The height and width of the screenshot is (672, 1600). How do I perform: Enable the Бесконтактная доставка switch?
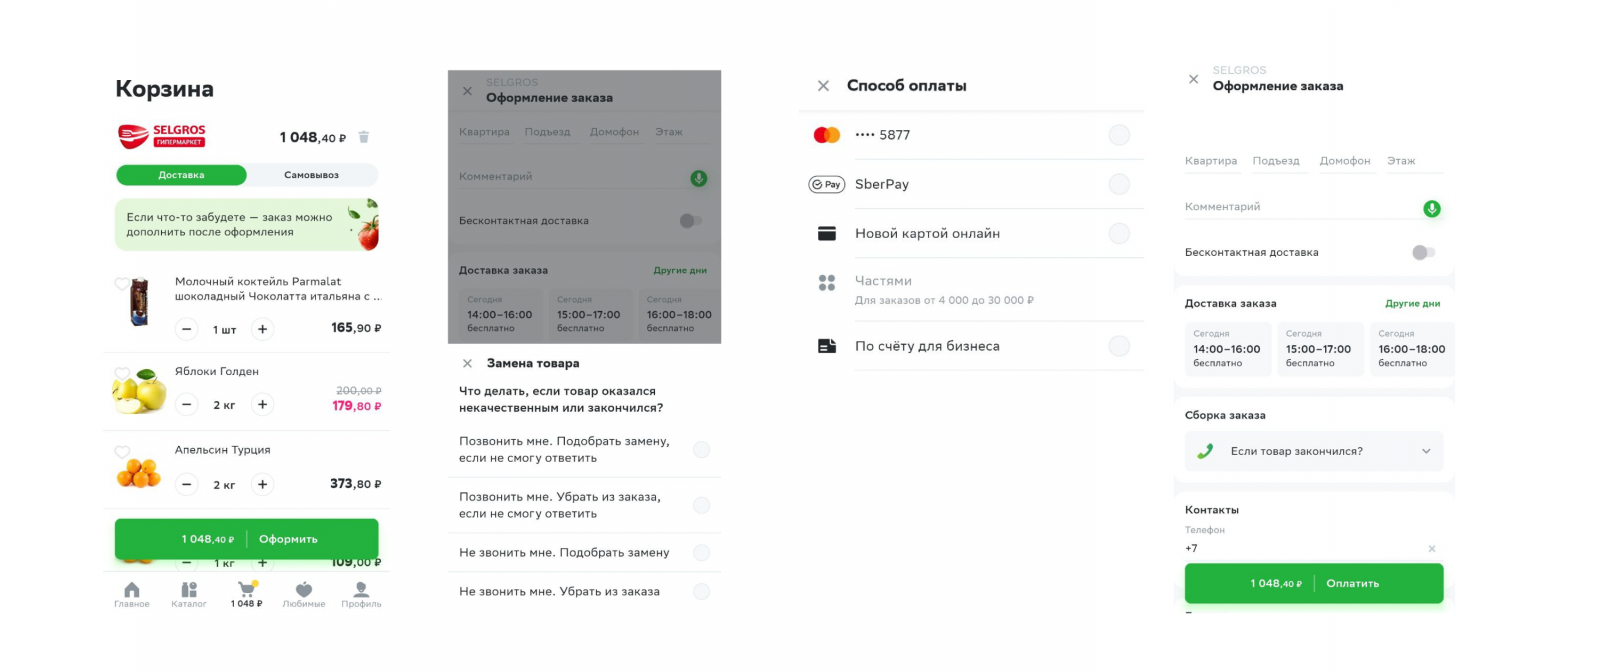(x=1423, y=252)
